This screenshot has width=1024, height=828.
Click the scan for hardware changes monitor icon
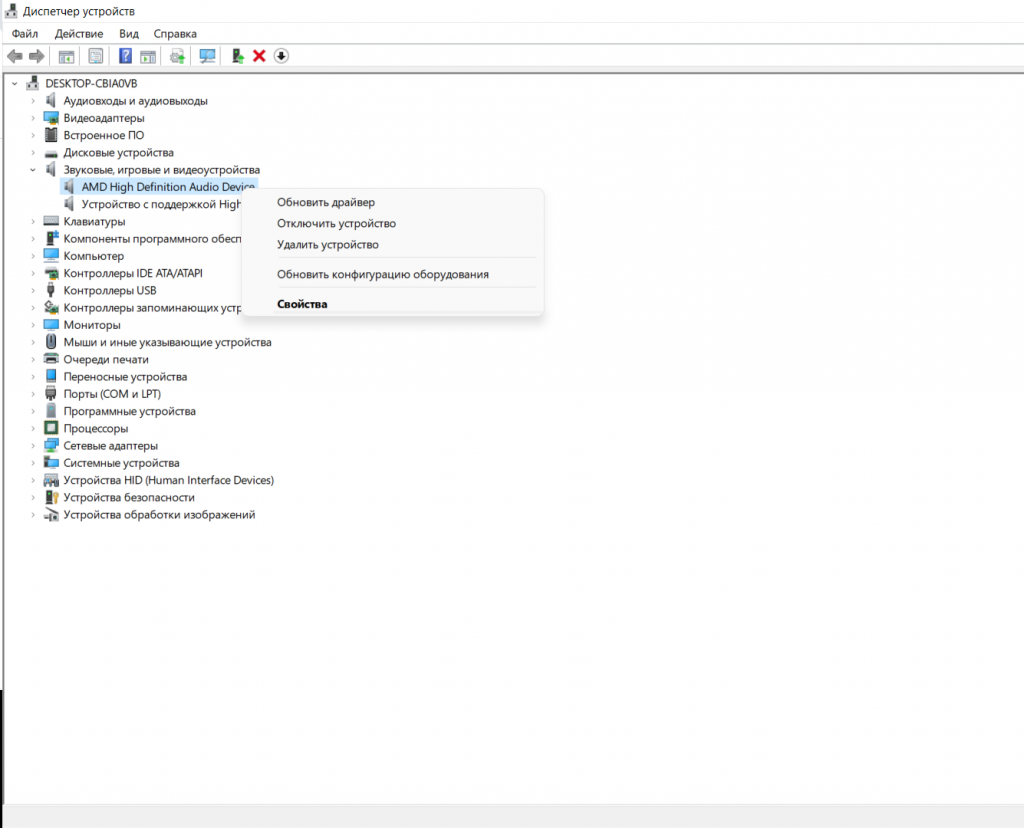[208, 56]
